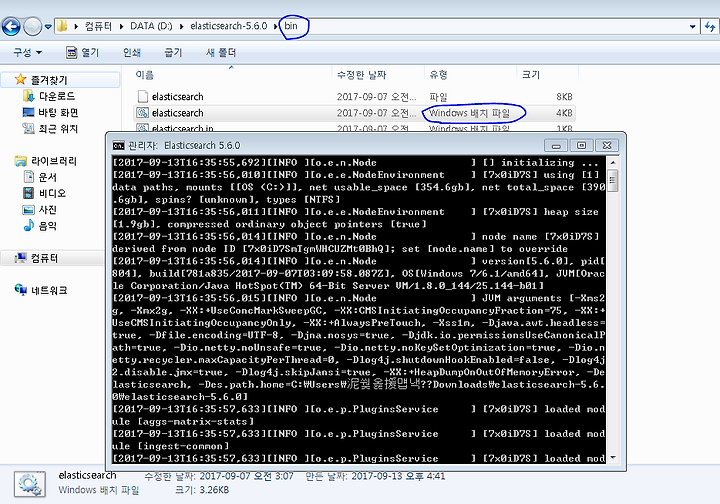Click the 굽기 toolbar button
720x504 pixels.
click(173, 52)
